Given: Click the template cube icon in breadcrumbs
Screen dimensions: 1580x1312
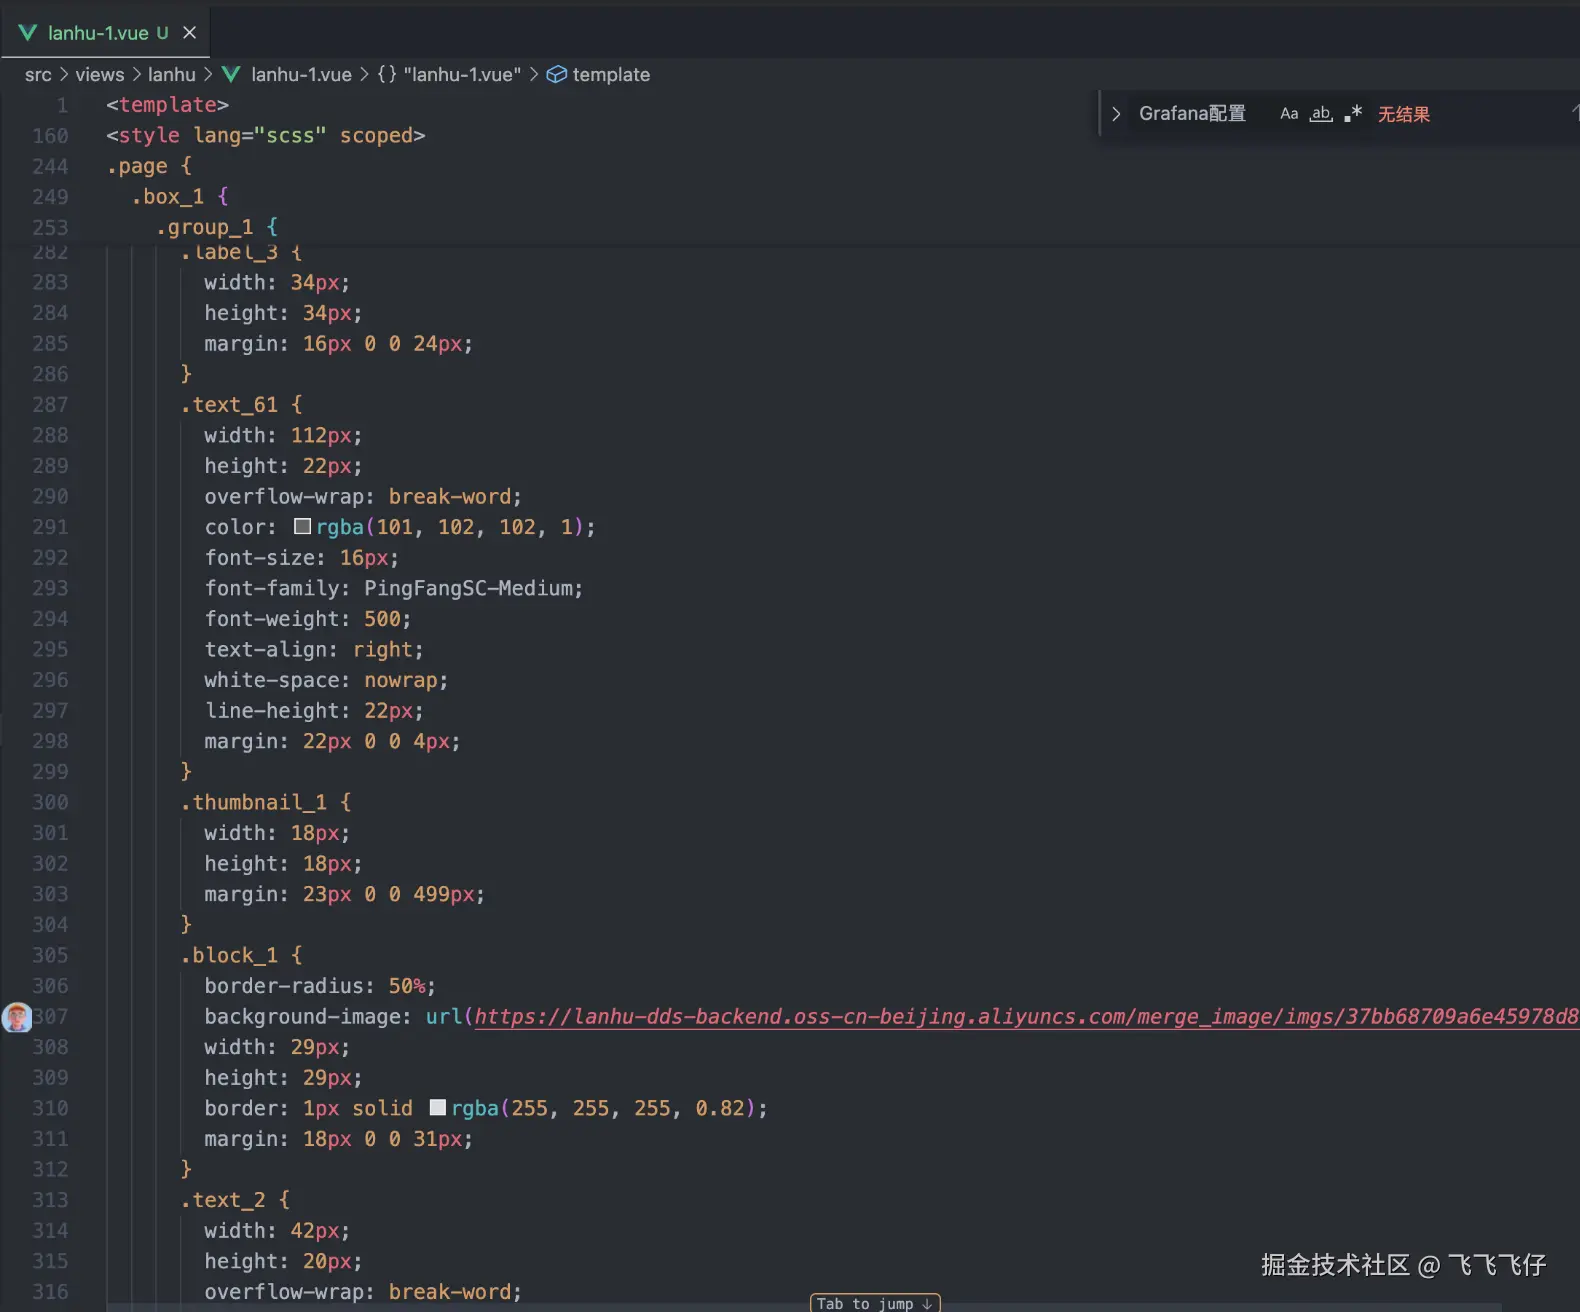Looking at the screenshot, I should coord(557,75).
